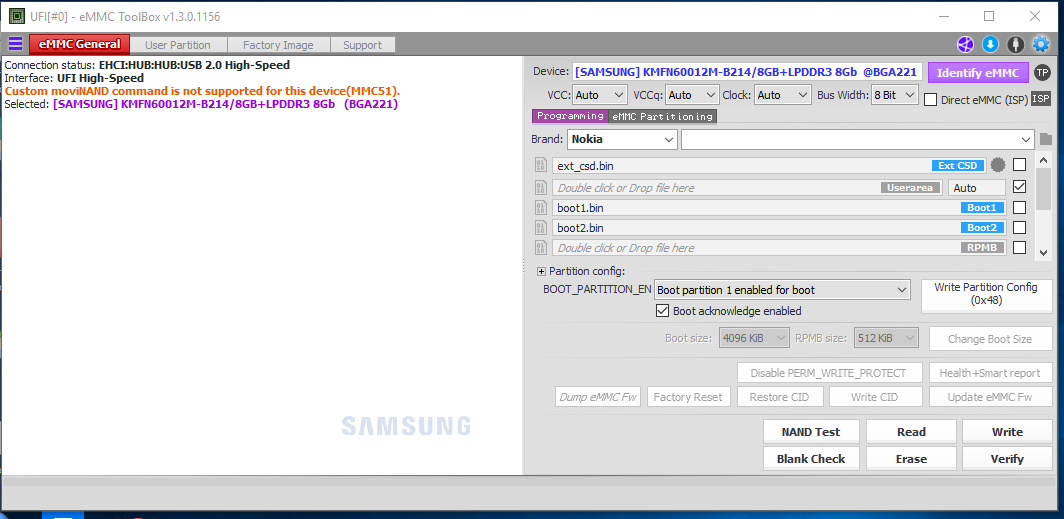Image resolution: width=1064 pixels, height=519 pixels.
Task: Click the Read button
Action: (911, 431)
